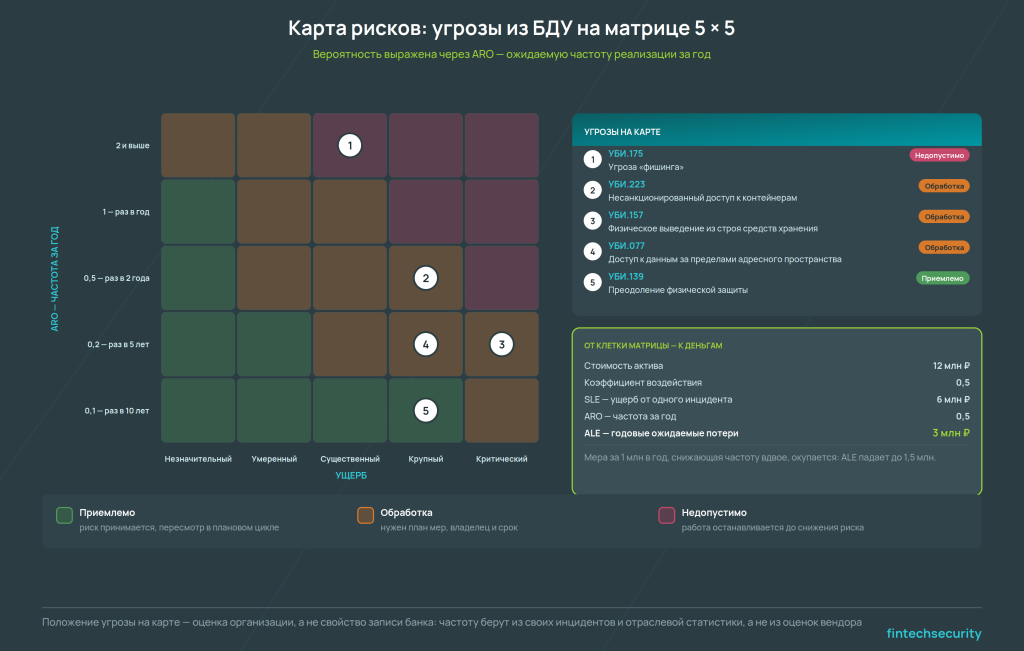Click column label 'Крупный'
Image resolution: width=1024 pixels, height=651 pixels.
tap(426, 459)
